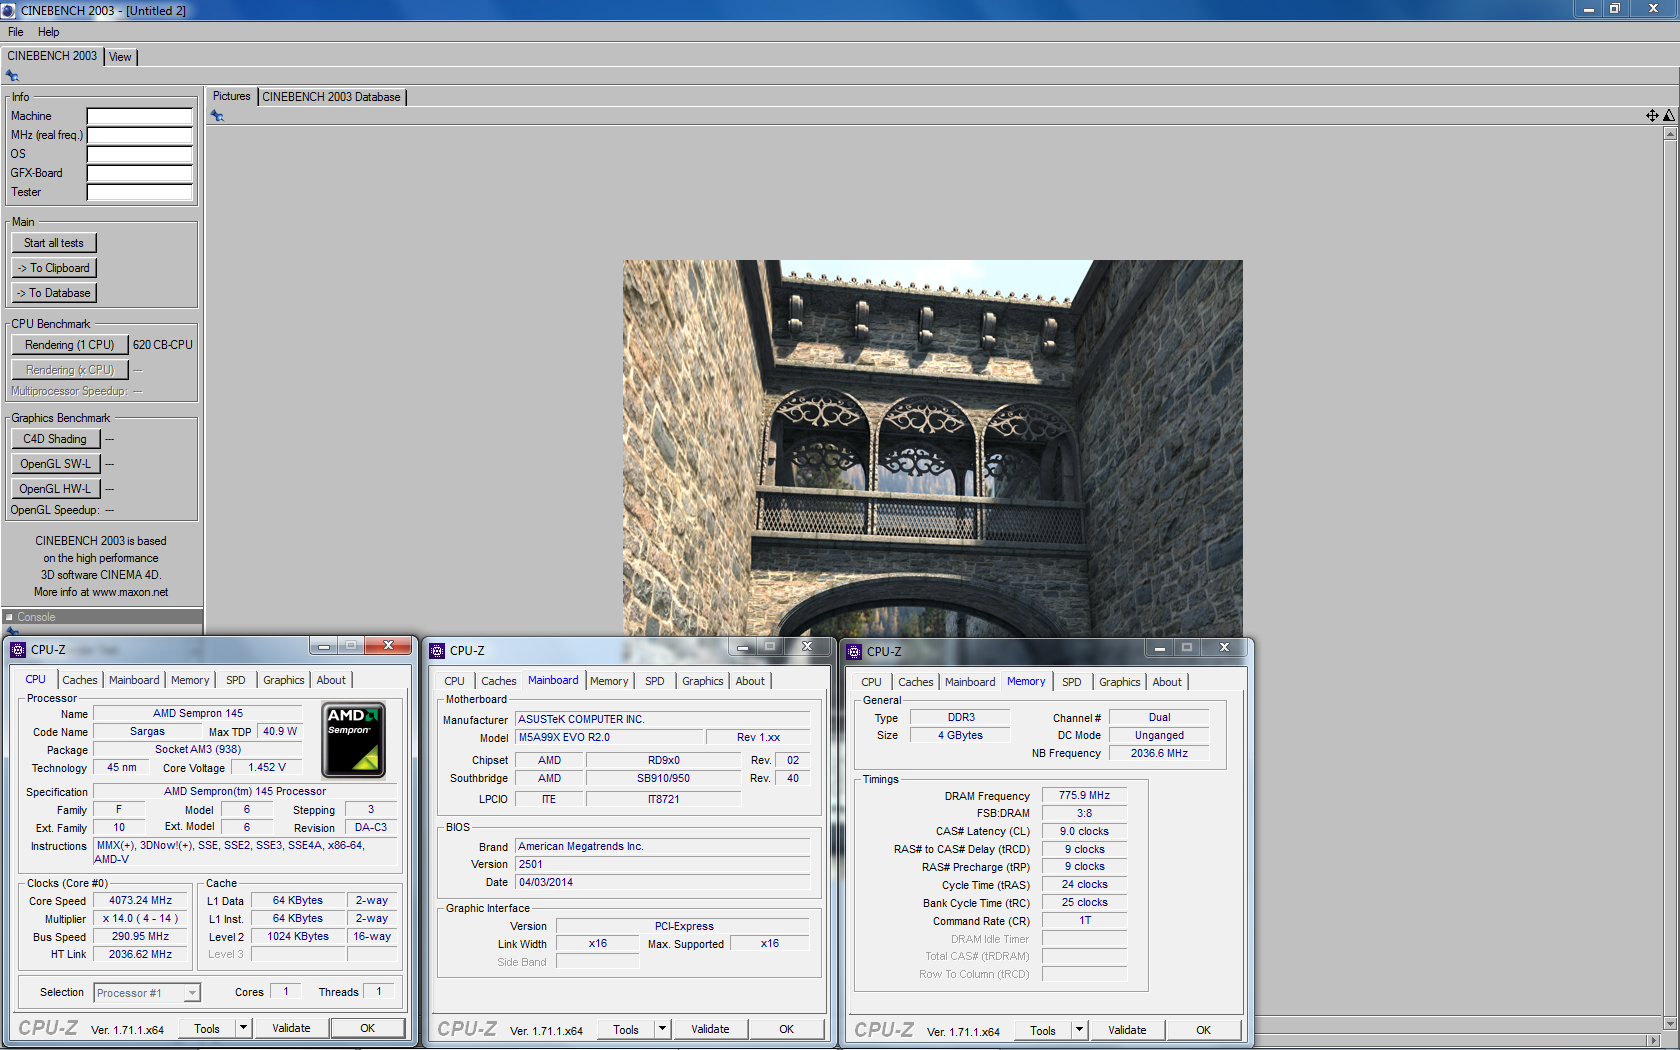Open Graphics tab in left CPU-Z window

click(284, 680)
